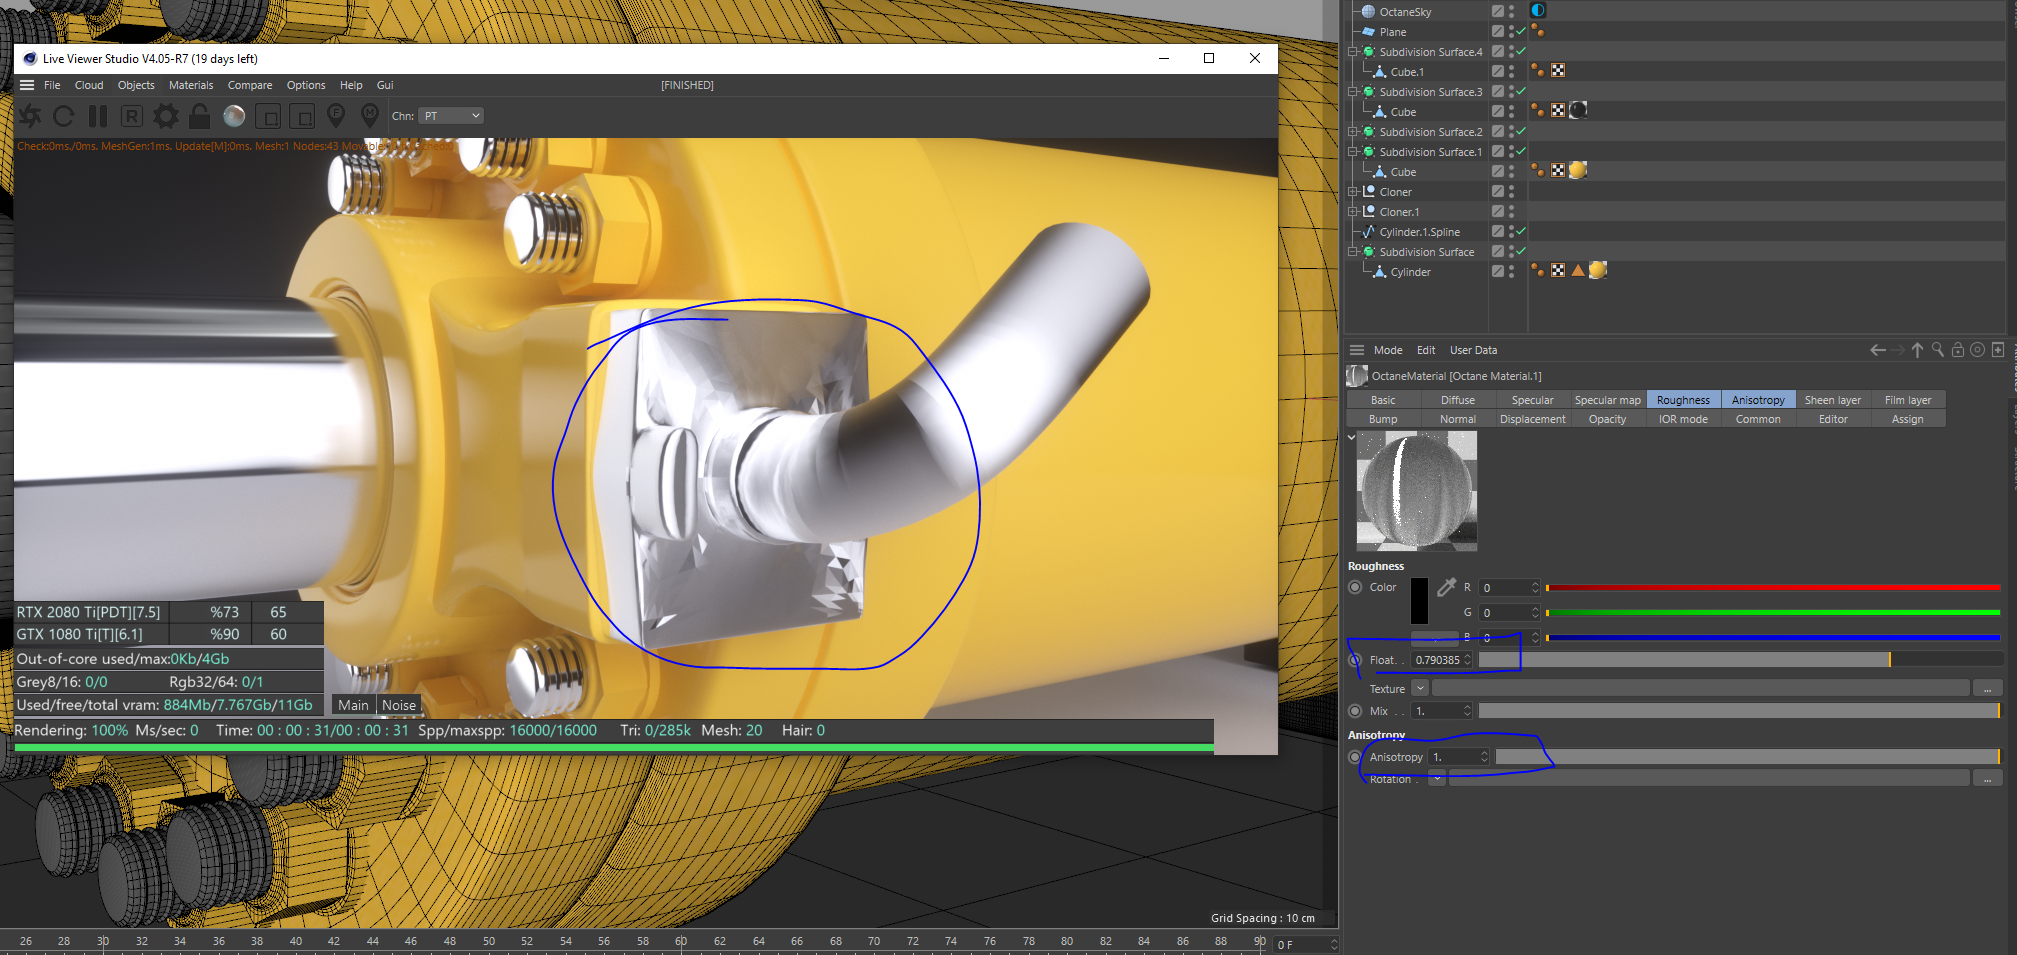Click the clay mode sphere icon
The height and width of the screenshot is (955, 2017).
(234, 116)
